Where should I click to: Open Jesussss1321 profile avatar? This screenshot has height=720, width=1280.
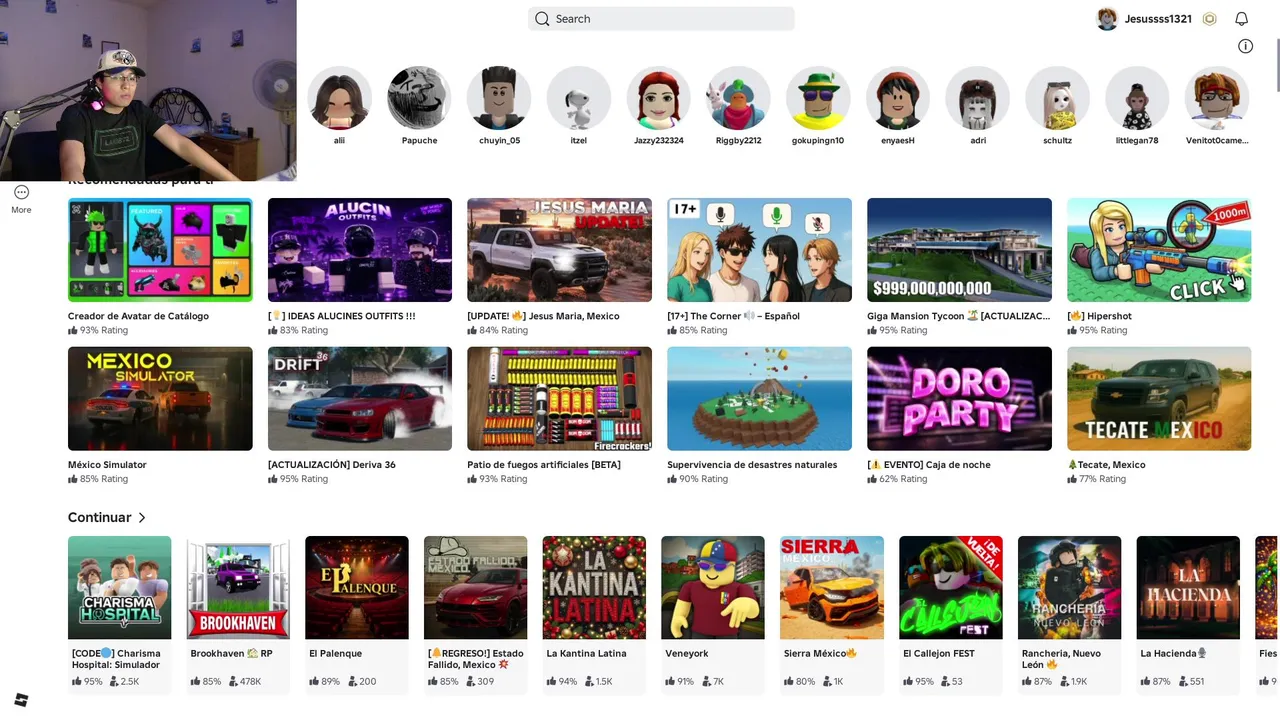coord(1107,19)
